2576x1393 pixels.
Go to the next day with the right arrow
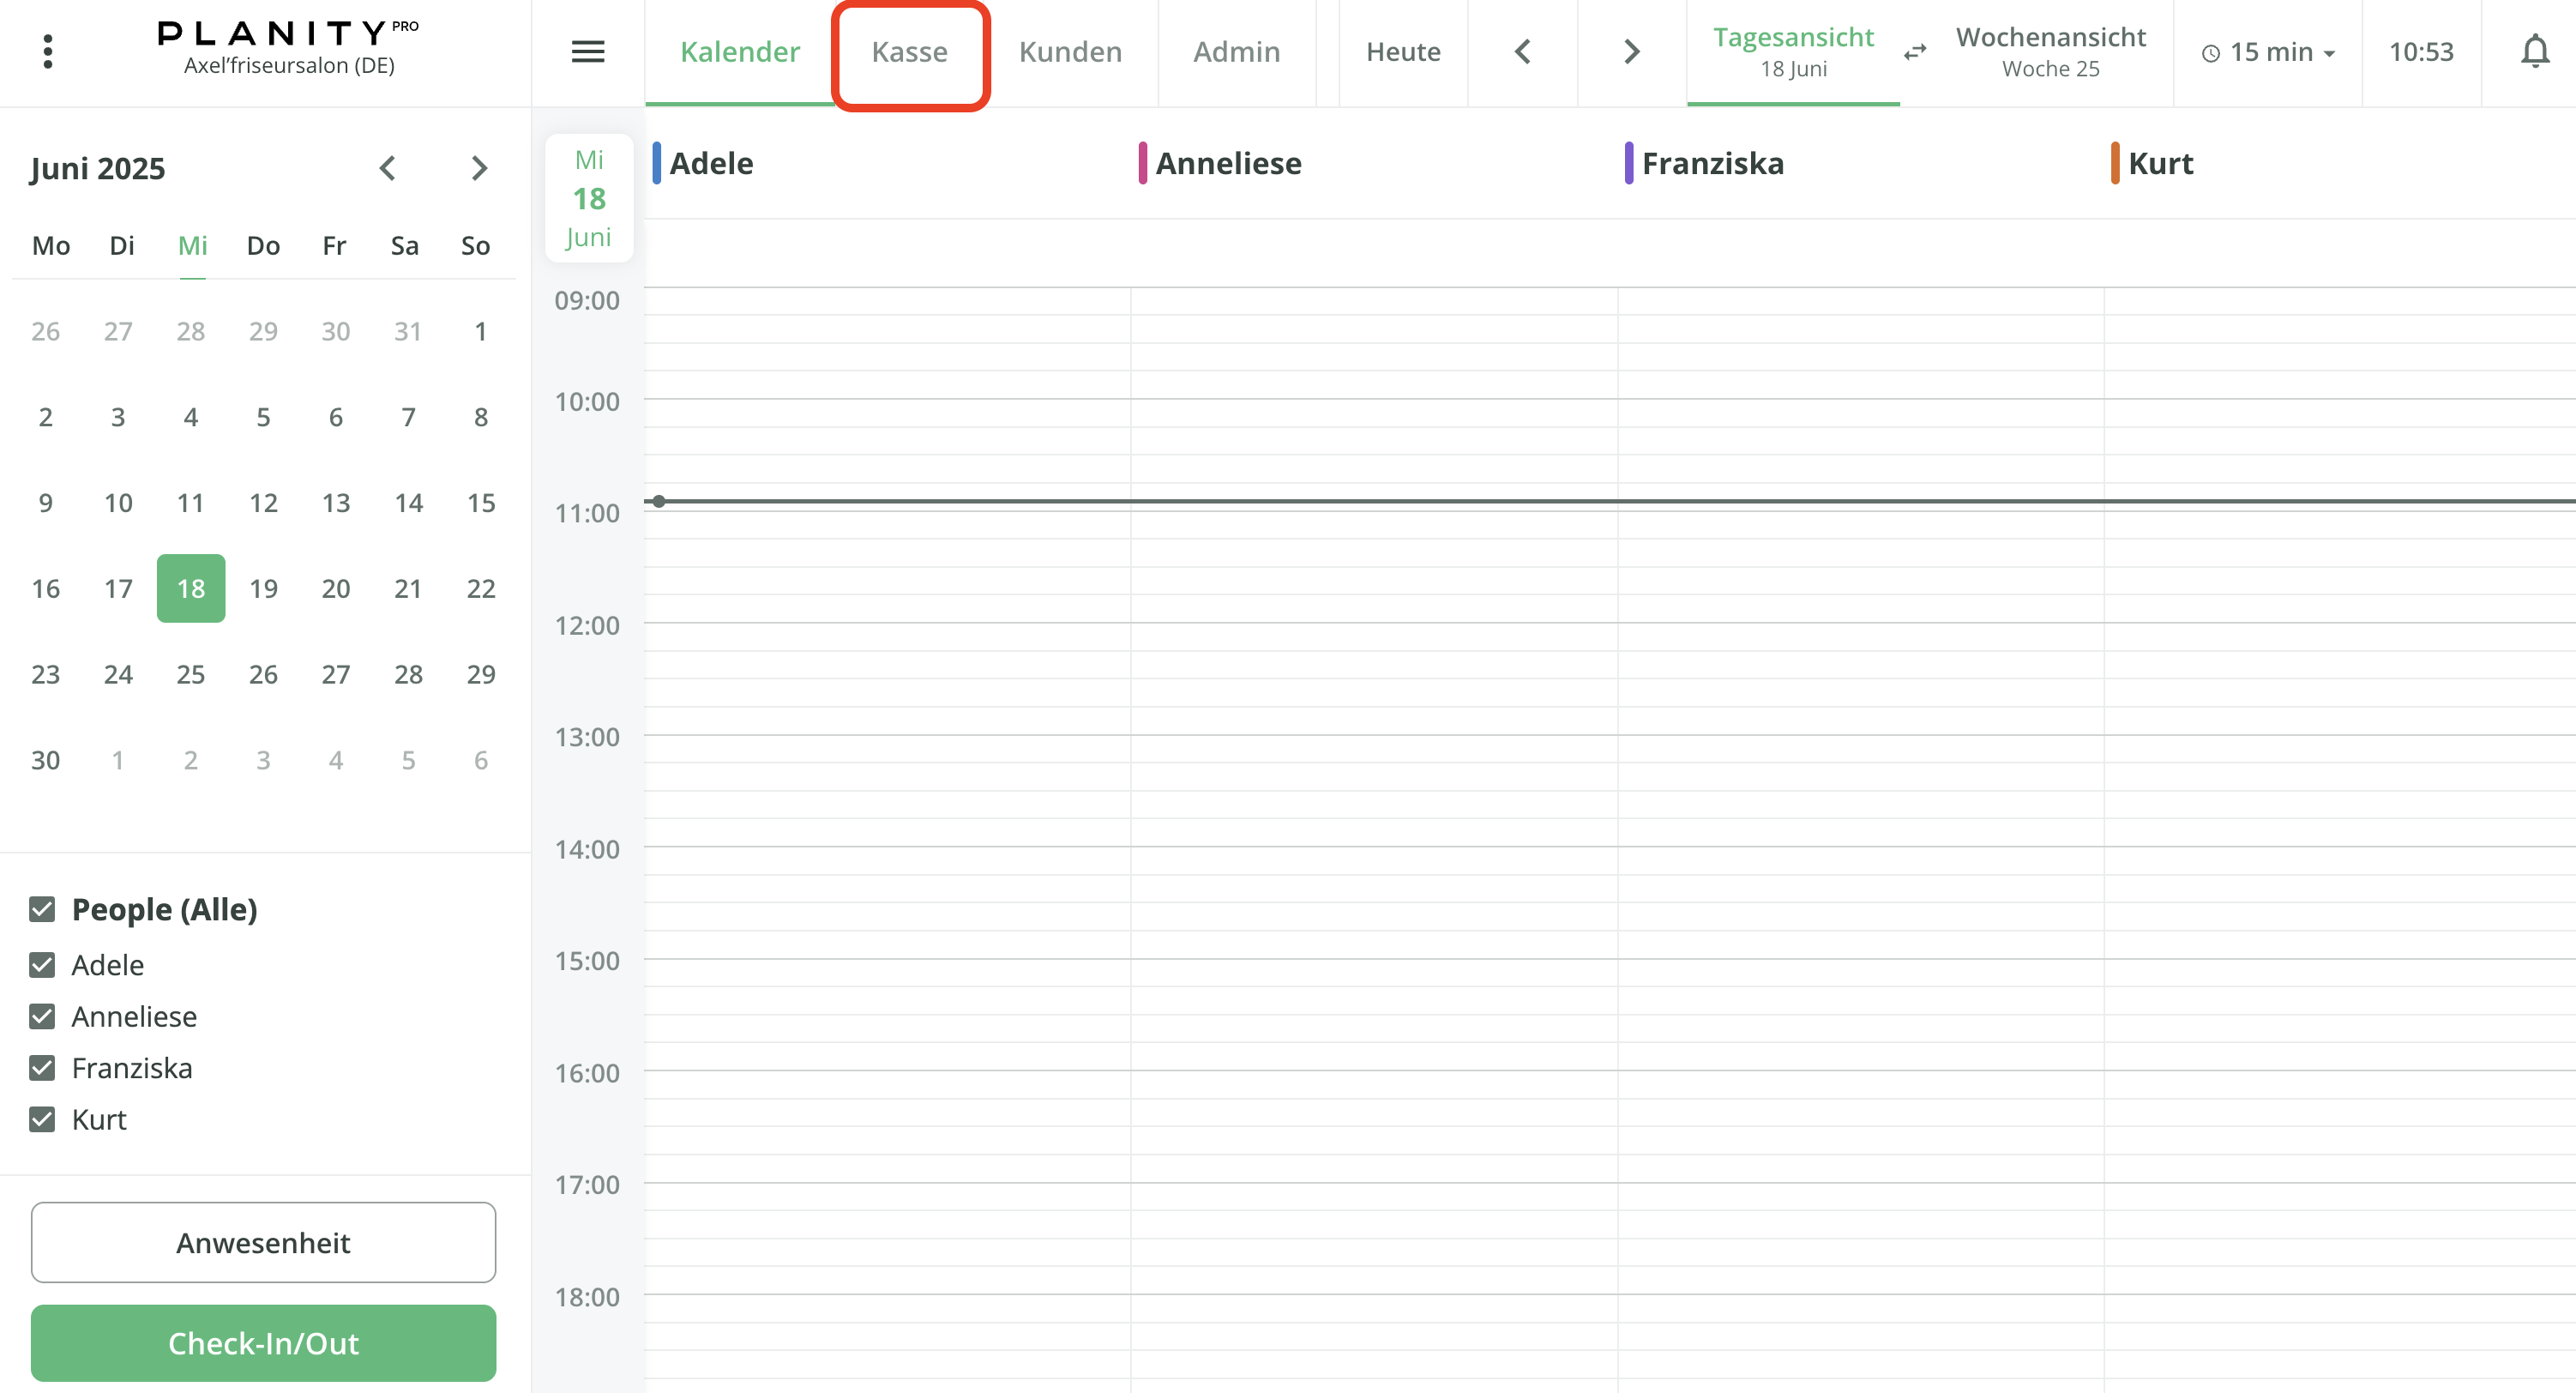click(x=1630, y=51)
